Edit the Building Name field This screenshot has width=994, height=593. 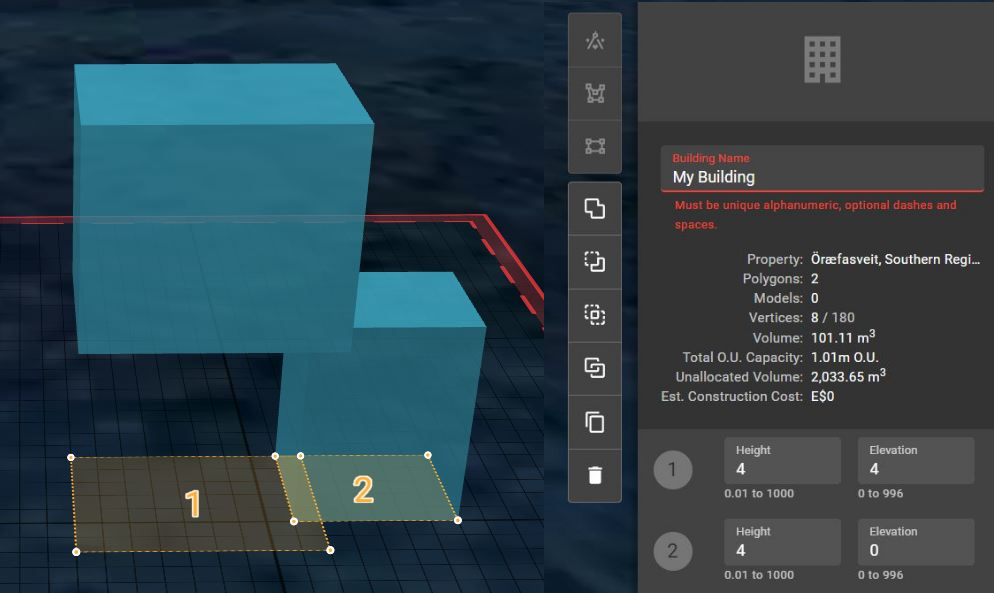click(822, 169)
